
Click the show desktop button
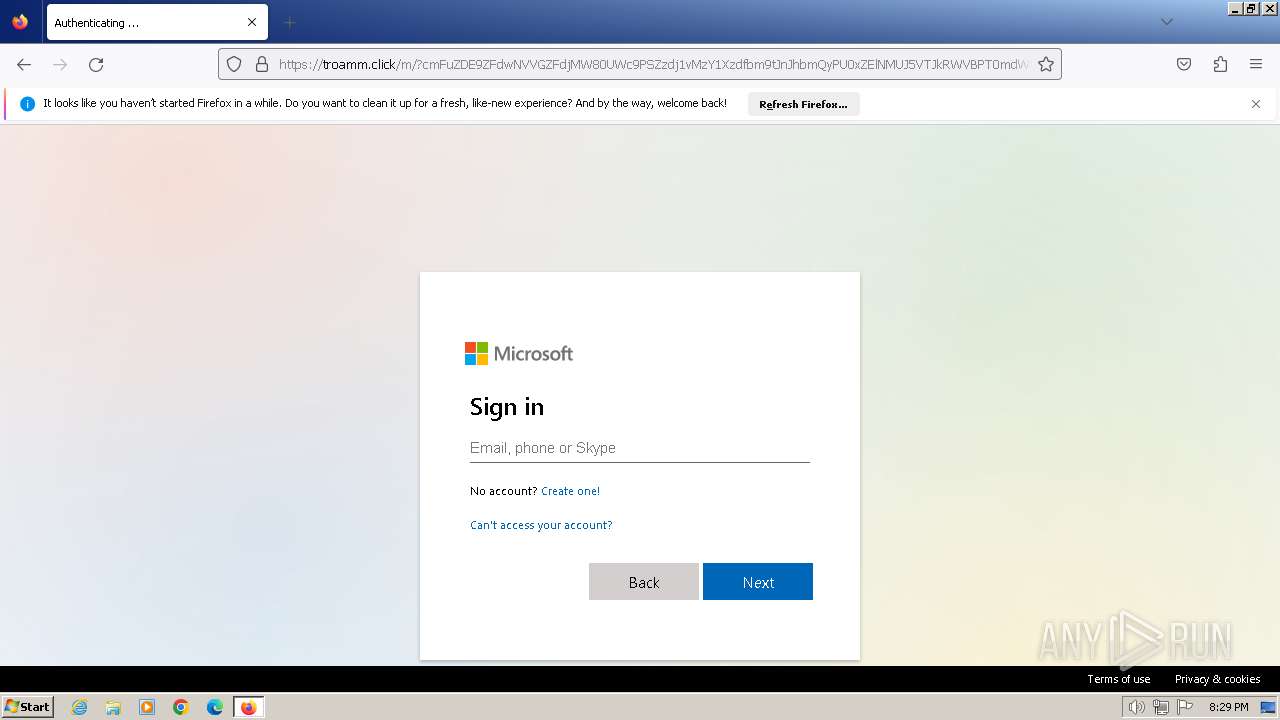[x=1270, y=707]
